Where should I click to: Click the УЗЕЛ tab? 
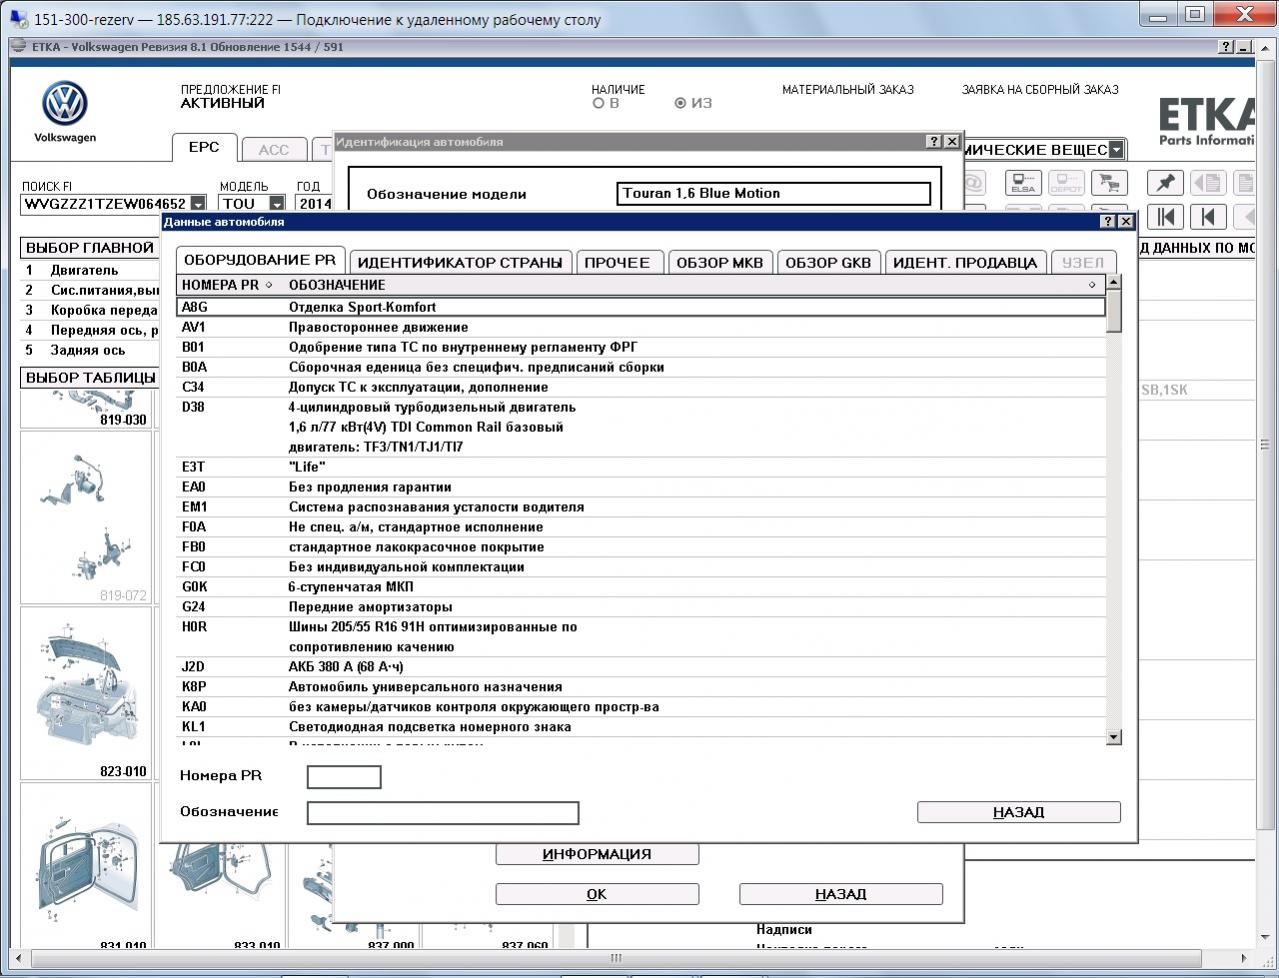click(x=1082, y=263)
